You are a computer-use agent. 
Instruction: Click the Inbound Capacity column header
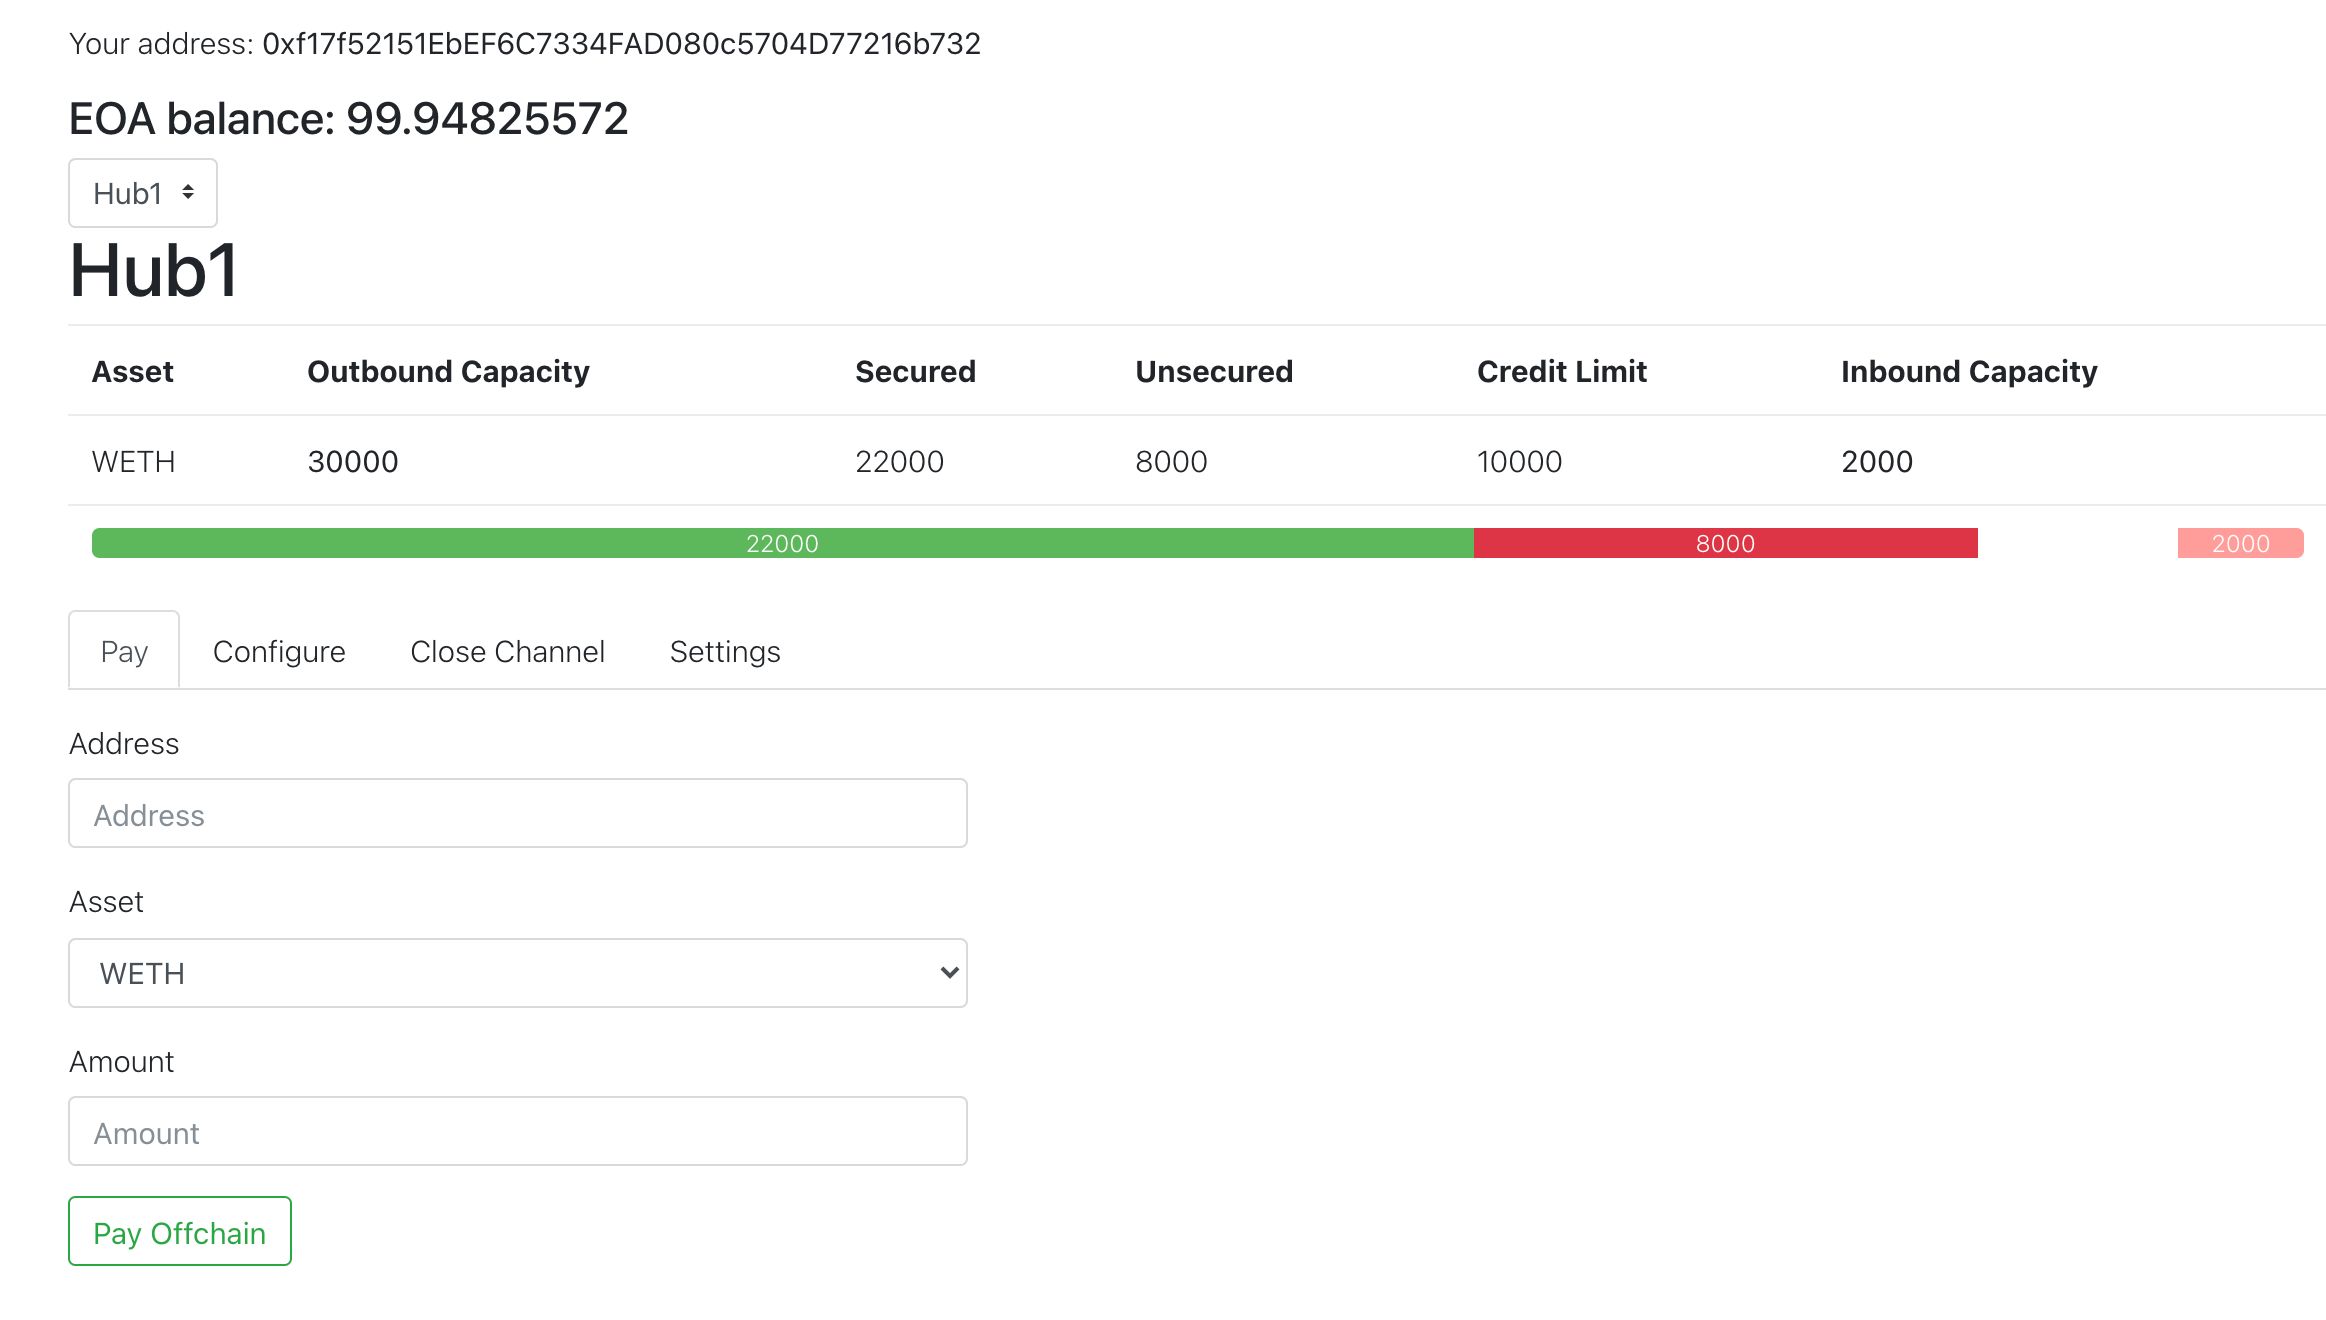[1969, 371]
